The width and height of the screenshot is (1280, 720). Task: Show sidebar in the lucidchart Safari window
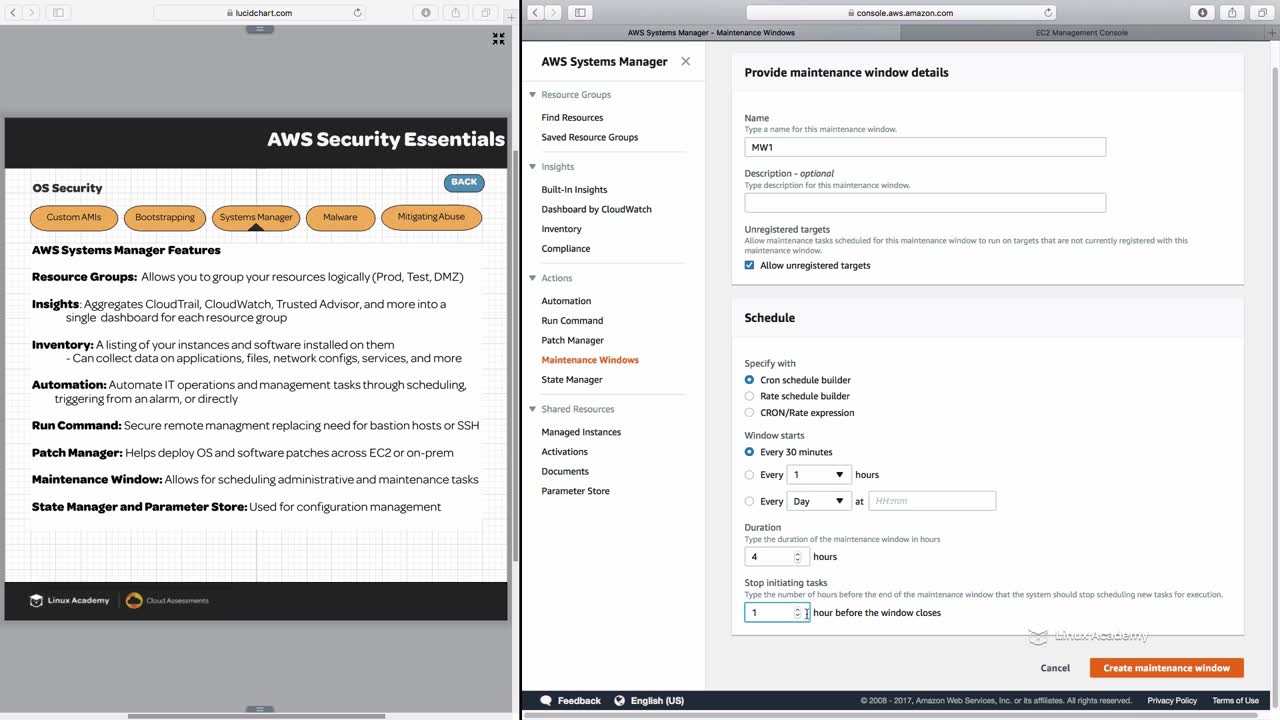point(58,13)
